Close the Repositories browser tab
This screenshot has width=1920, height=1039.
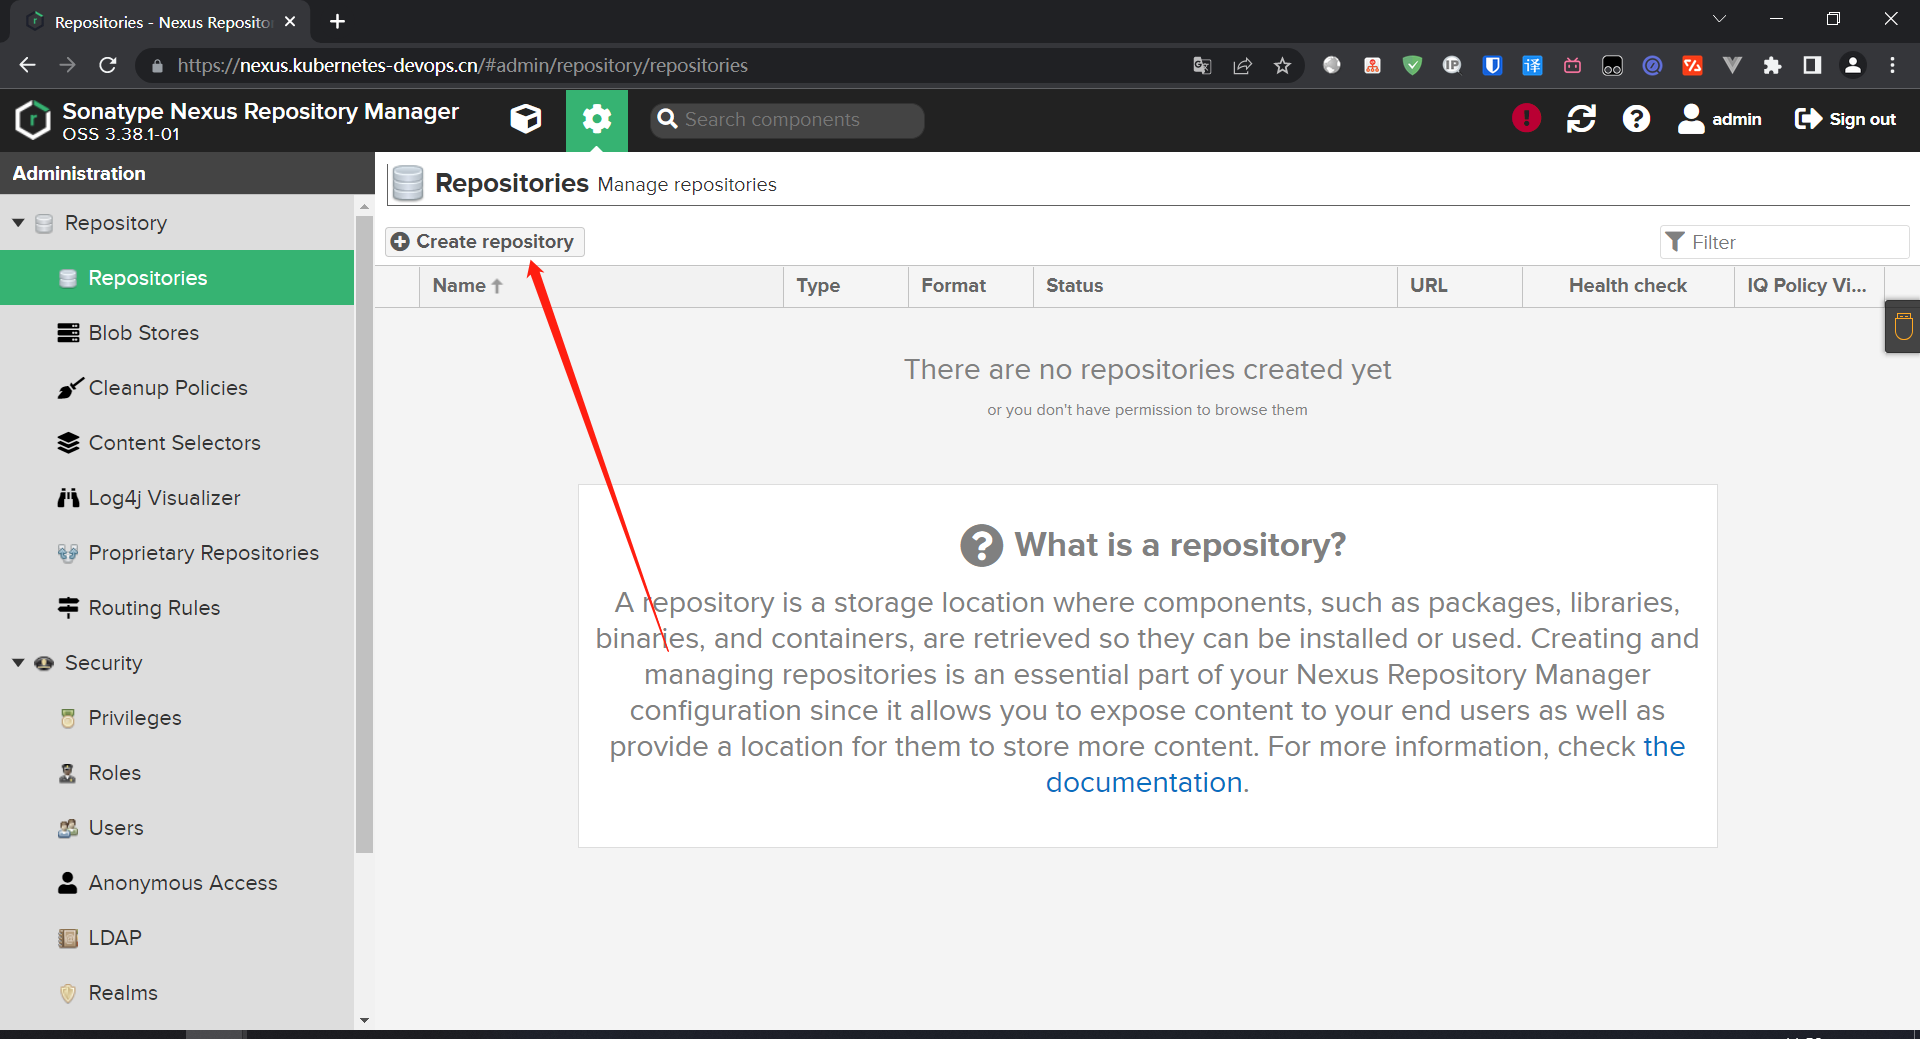[x=290, y=21]
